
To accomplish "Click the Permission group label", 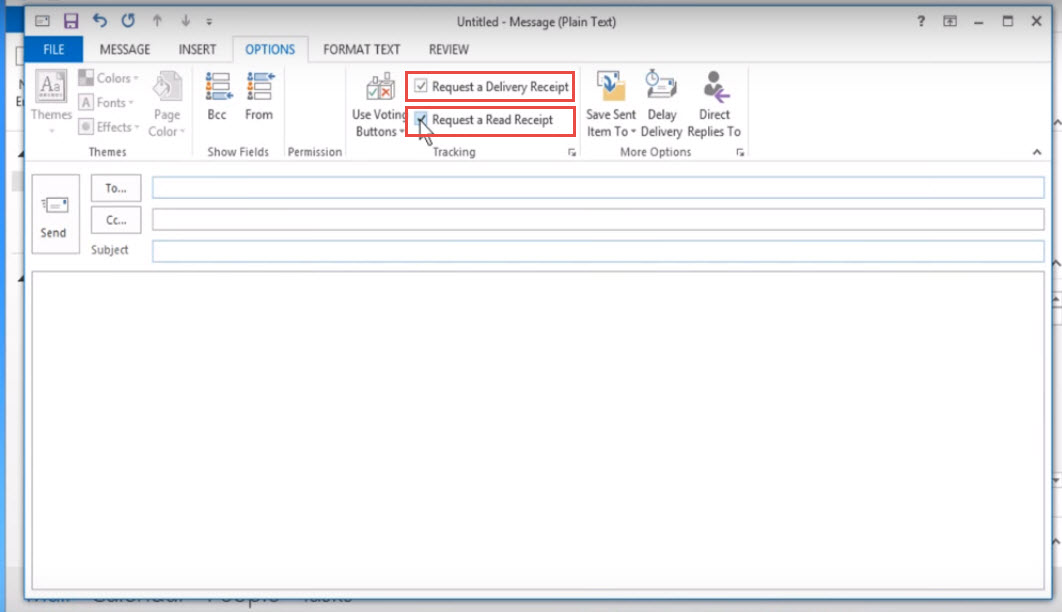I will [x=314, y=152].
